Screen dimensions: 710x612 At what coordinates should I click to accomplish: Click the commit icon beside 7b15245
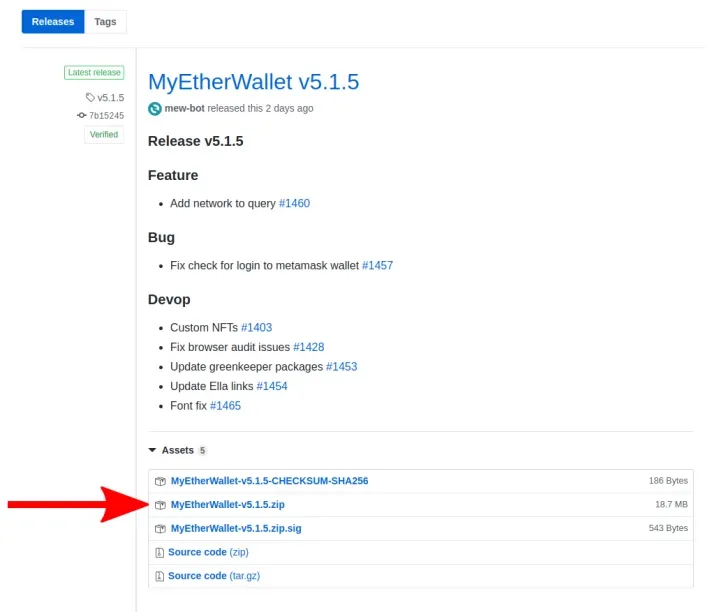[82, 115]
